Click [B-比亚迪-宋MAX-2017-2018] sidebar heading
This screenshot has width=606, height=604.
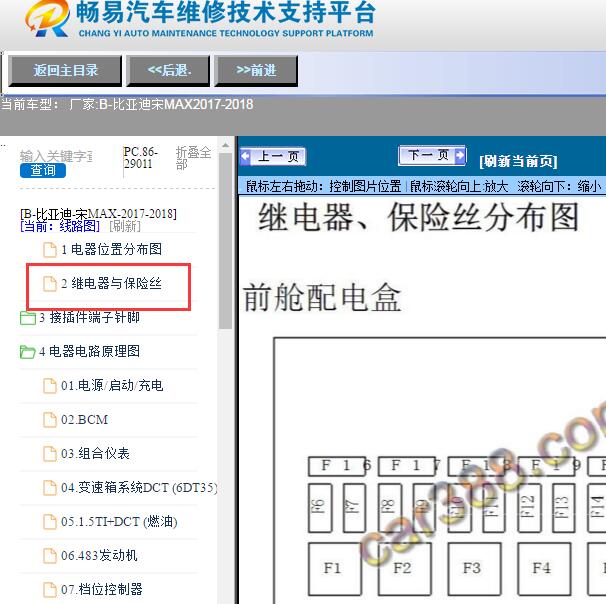pos(99,214)
